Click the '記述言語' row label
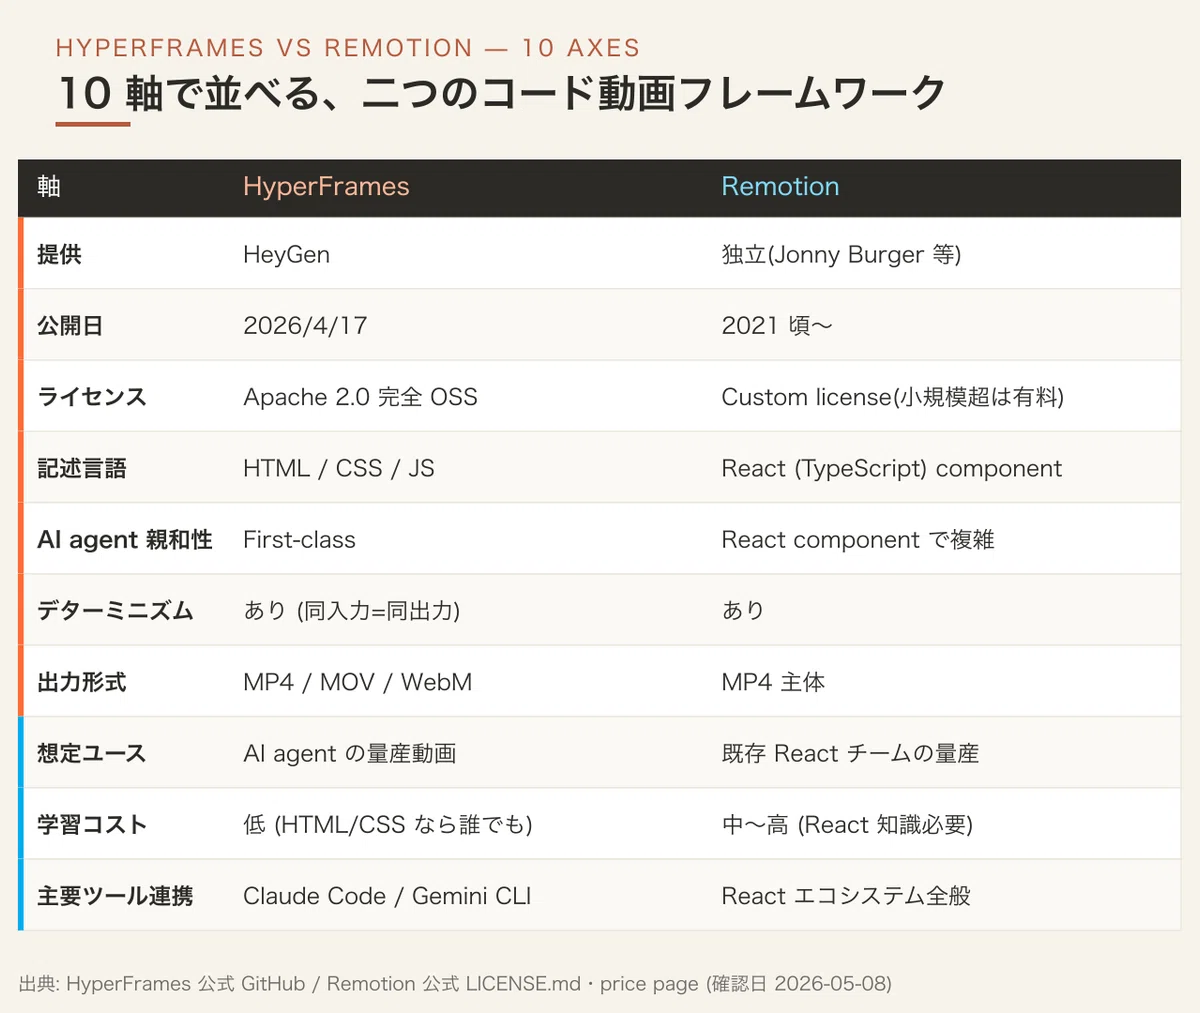 point(82,468)
